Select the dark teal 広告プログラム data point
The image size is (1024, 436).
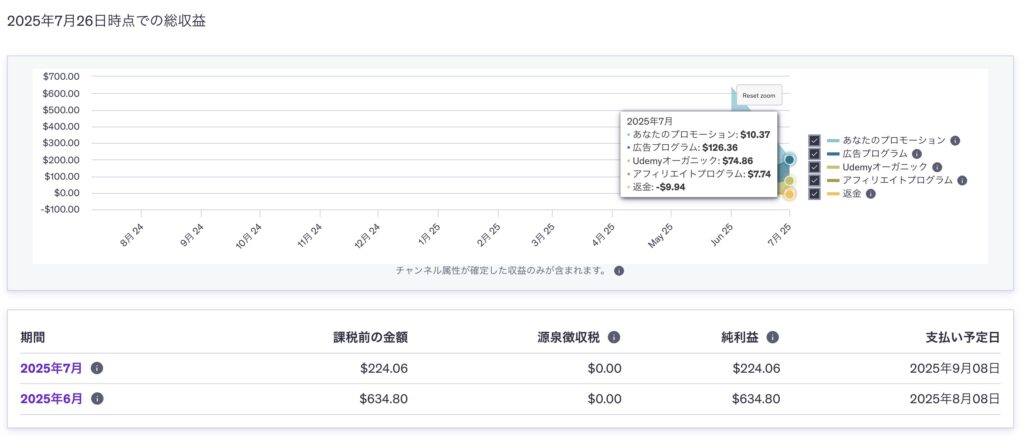pos(789,159)
